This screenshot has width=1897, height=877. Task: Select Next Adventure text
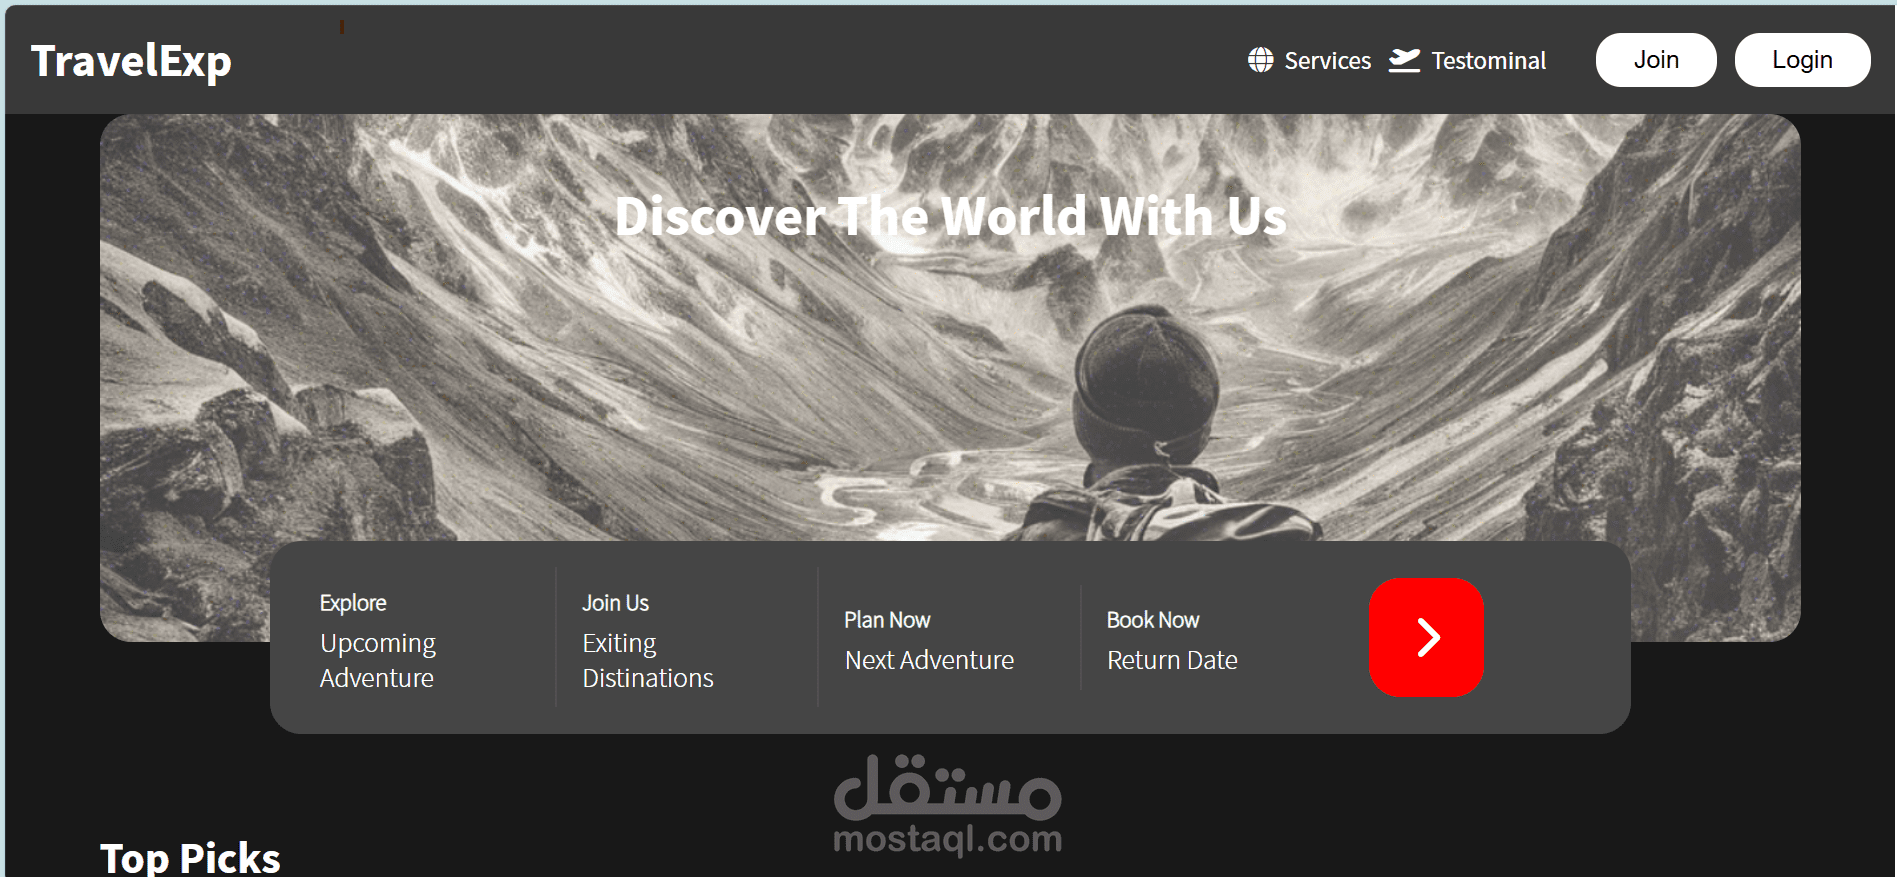click(x=929, y=660)
